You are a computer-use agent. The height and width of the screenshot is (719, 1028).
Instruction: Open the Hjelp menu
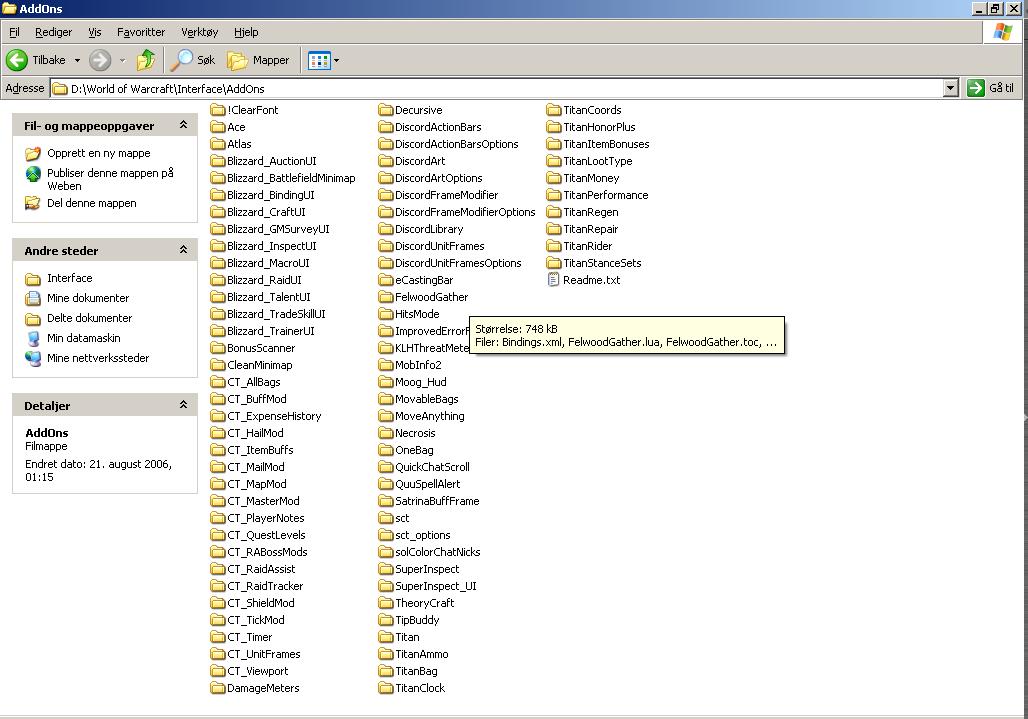click(x=247, y=32)
